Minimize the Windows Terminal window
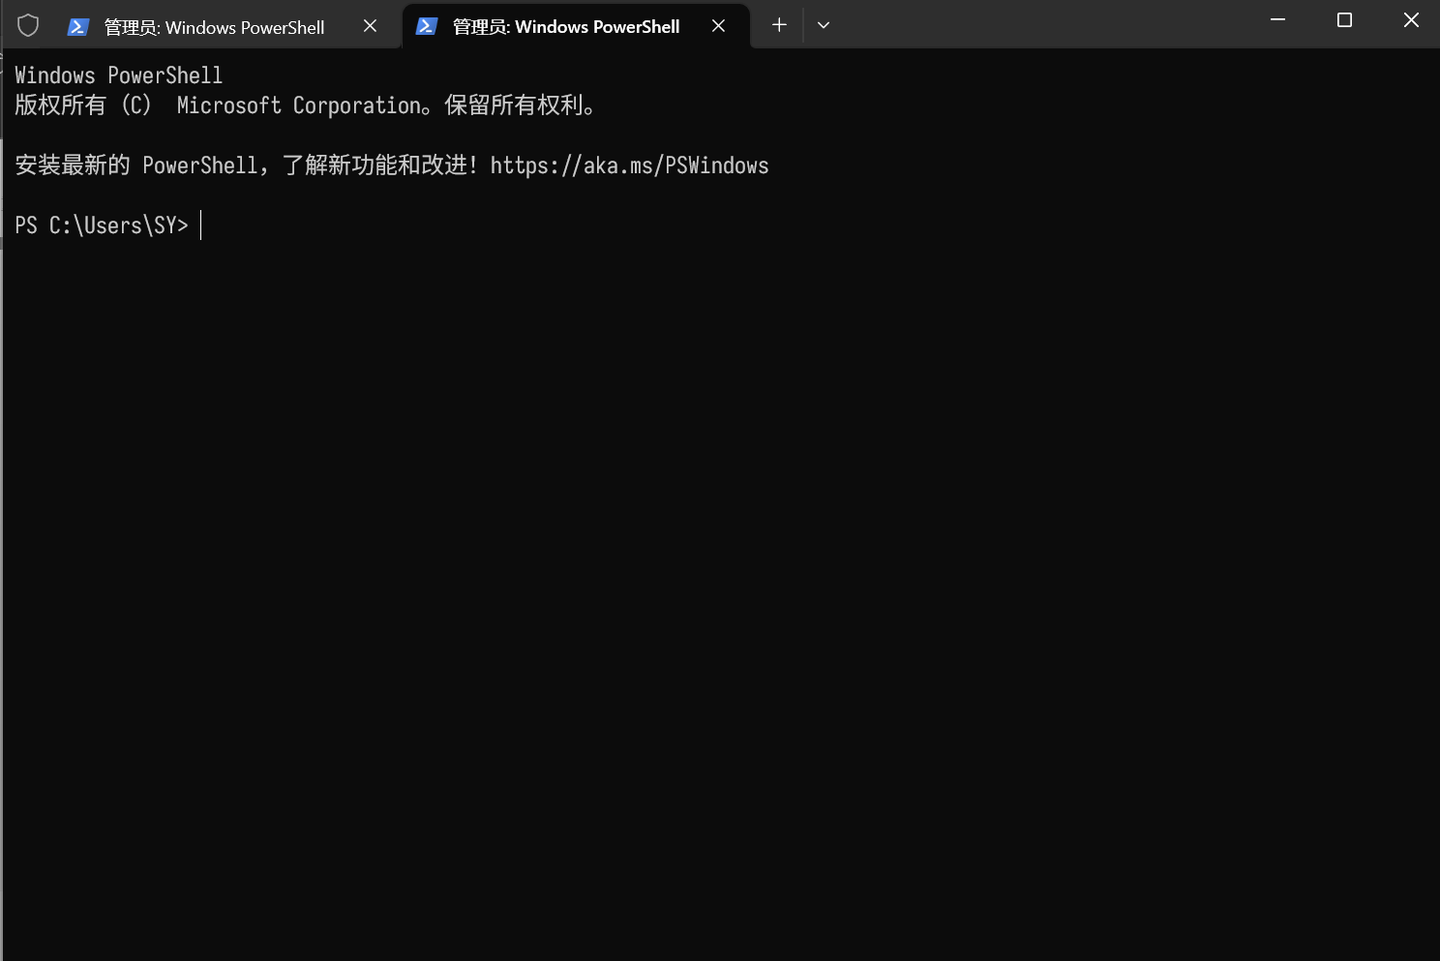 pyautogui.click(x=1277, y=19)
